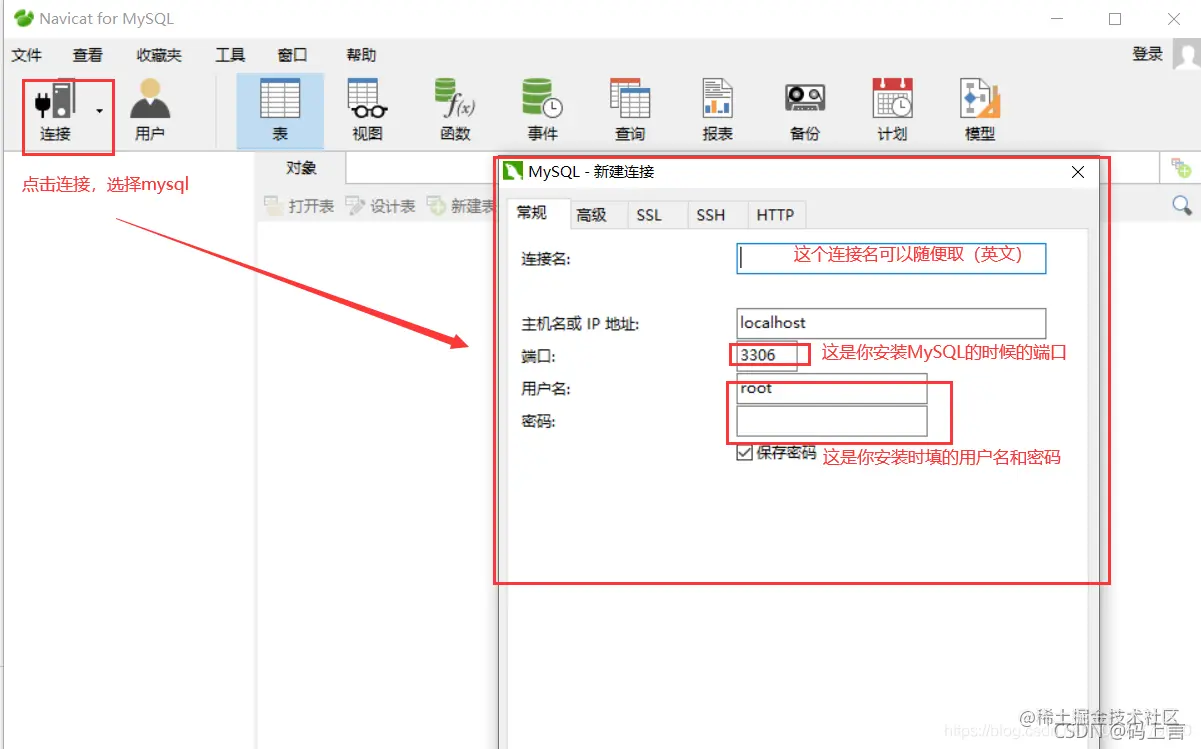Click the 用户 (Users) button

150,105
